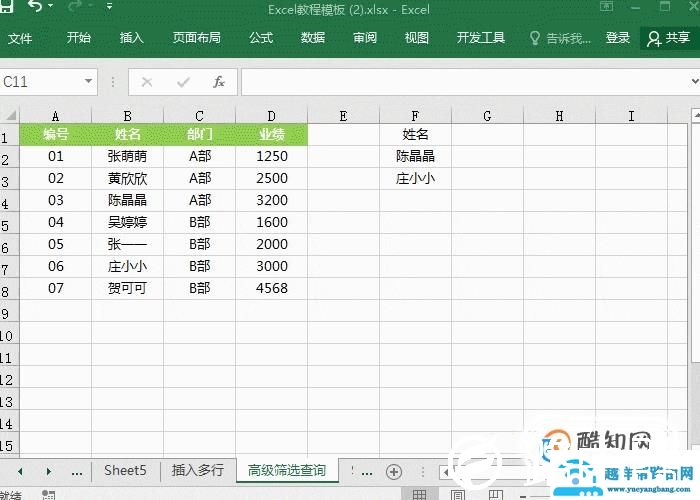Click the Cancel (X) formula bar icon
This screenshot has width=700, height=500.
pos(147,82)
